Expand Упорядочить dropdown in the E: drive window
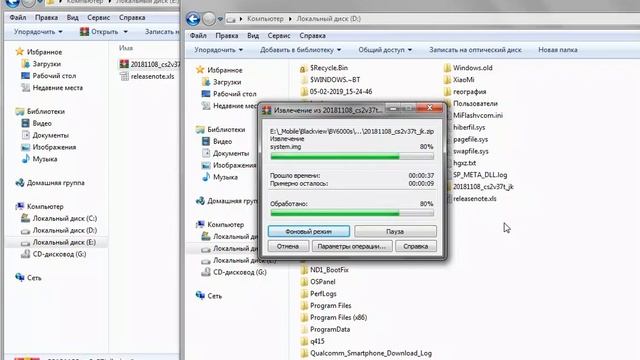Screen dimensions: 640x360 38,31
